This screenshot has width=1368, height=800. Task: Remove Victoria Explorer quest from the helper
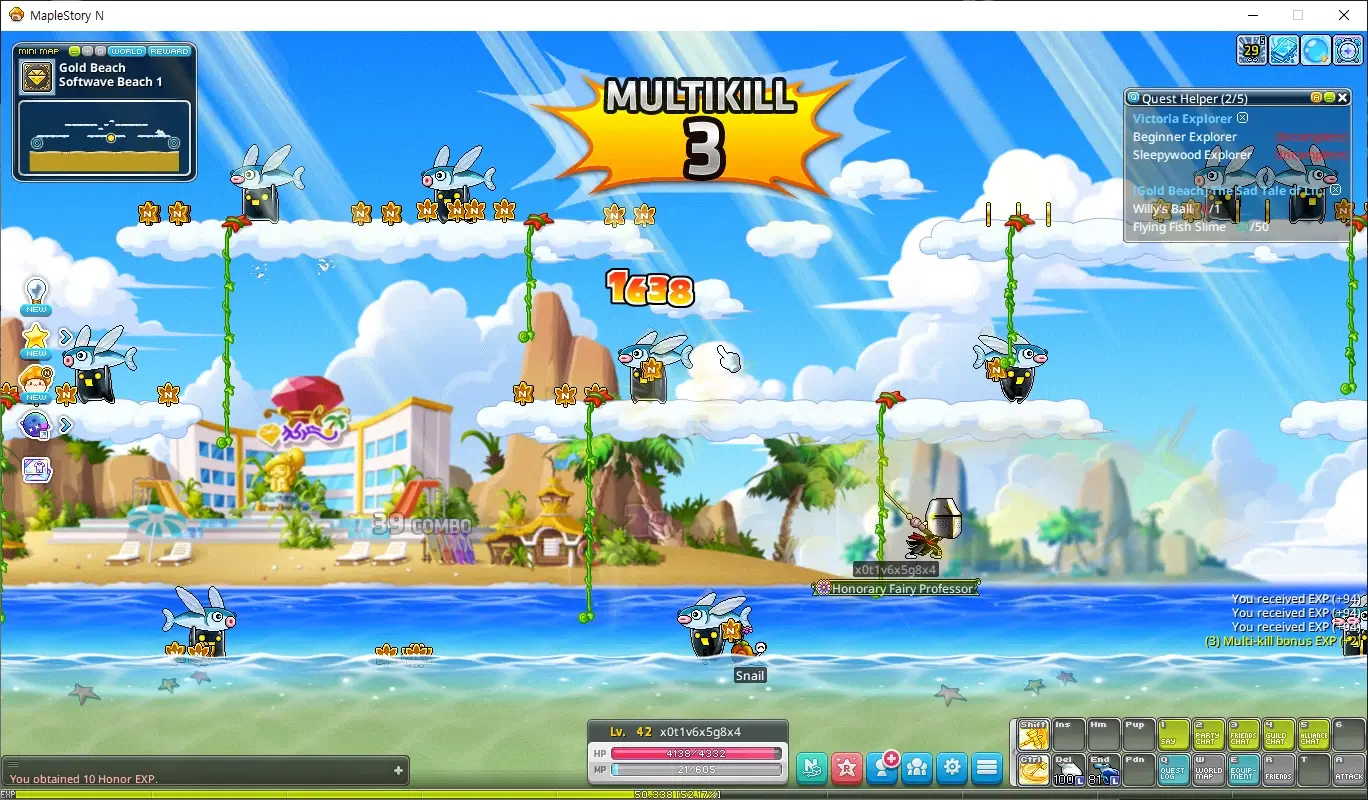1243,118
